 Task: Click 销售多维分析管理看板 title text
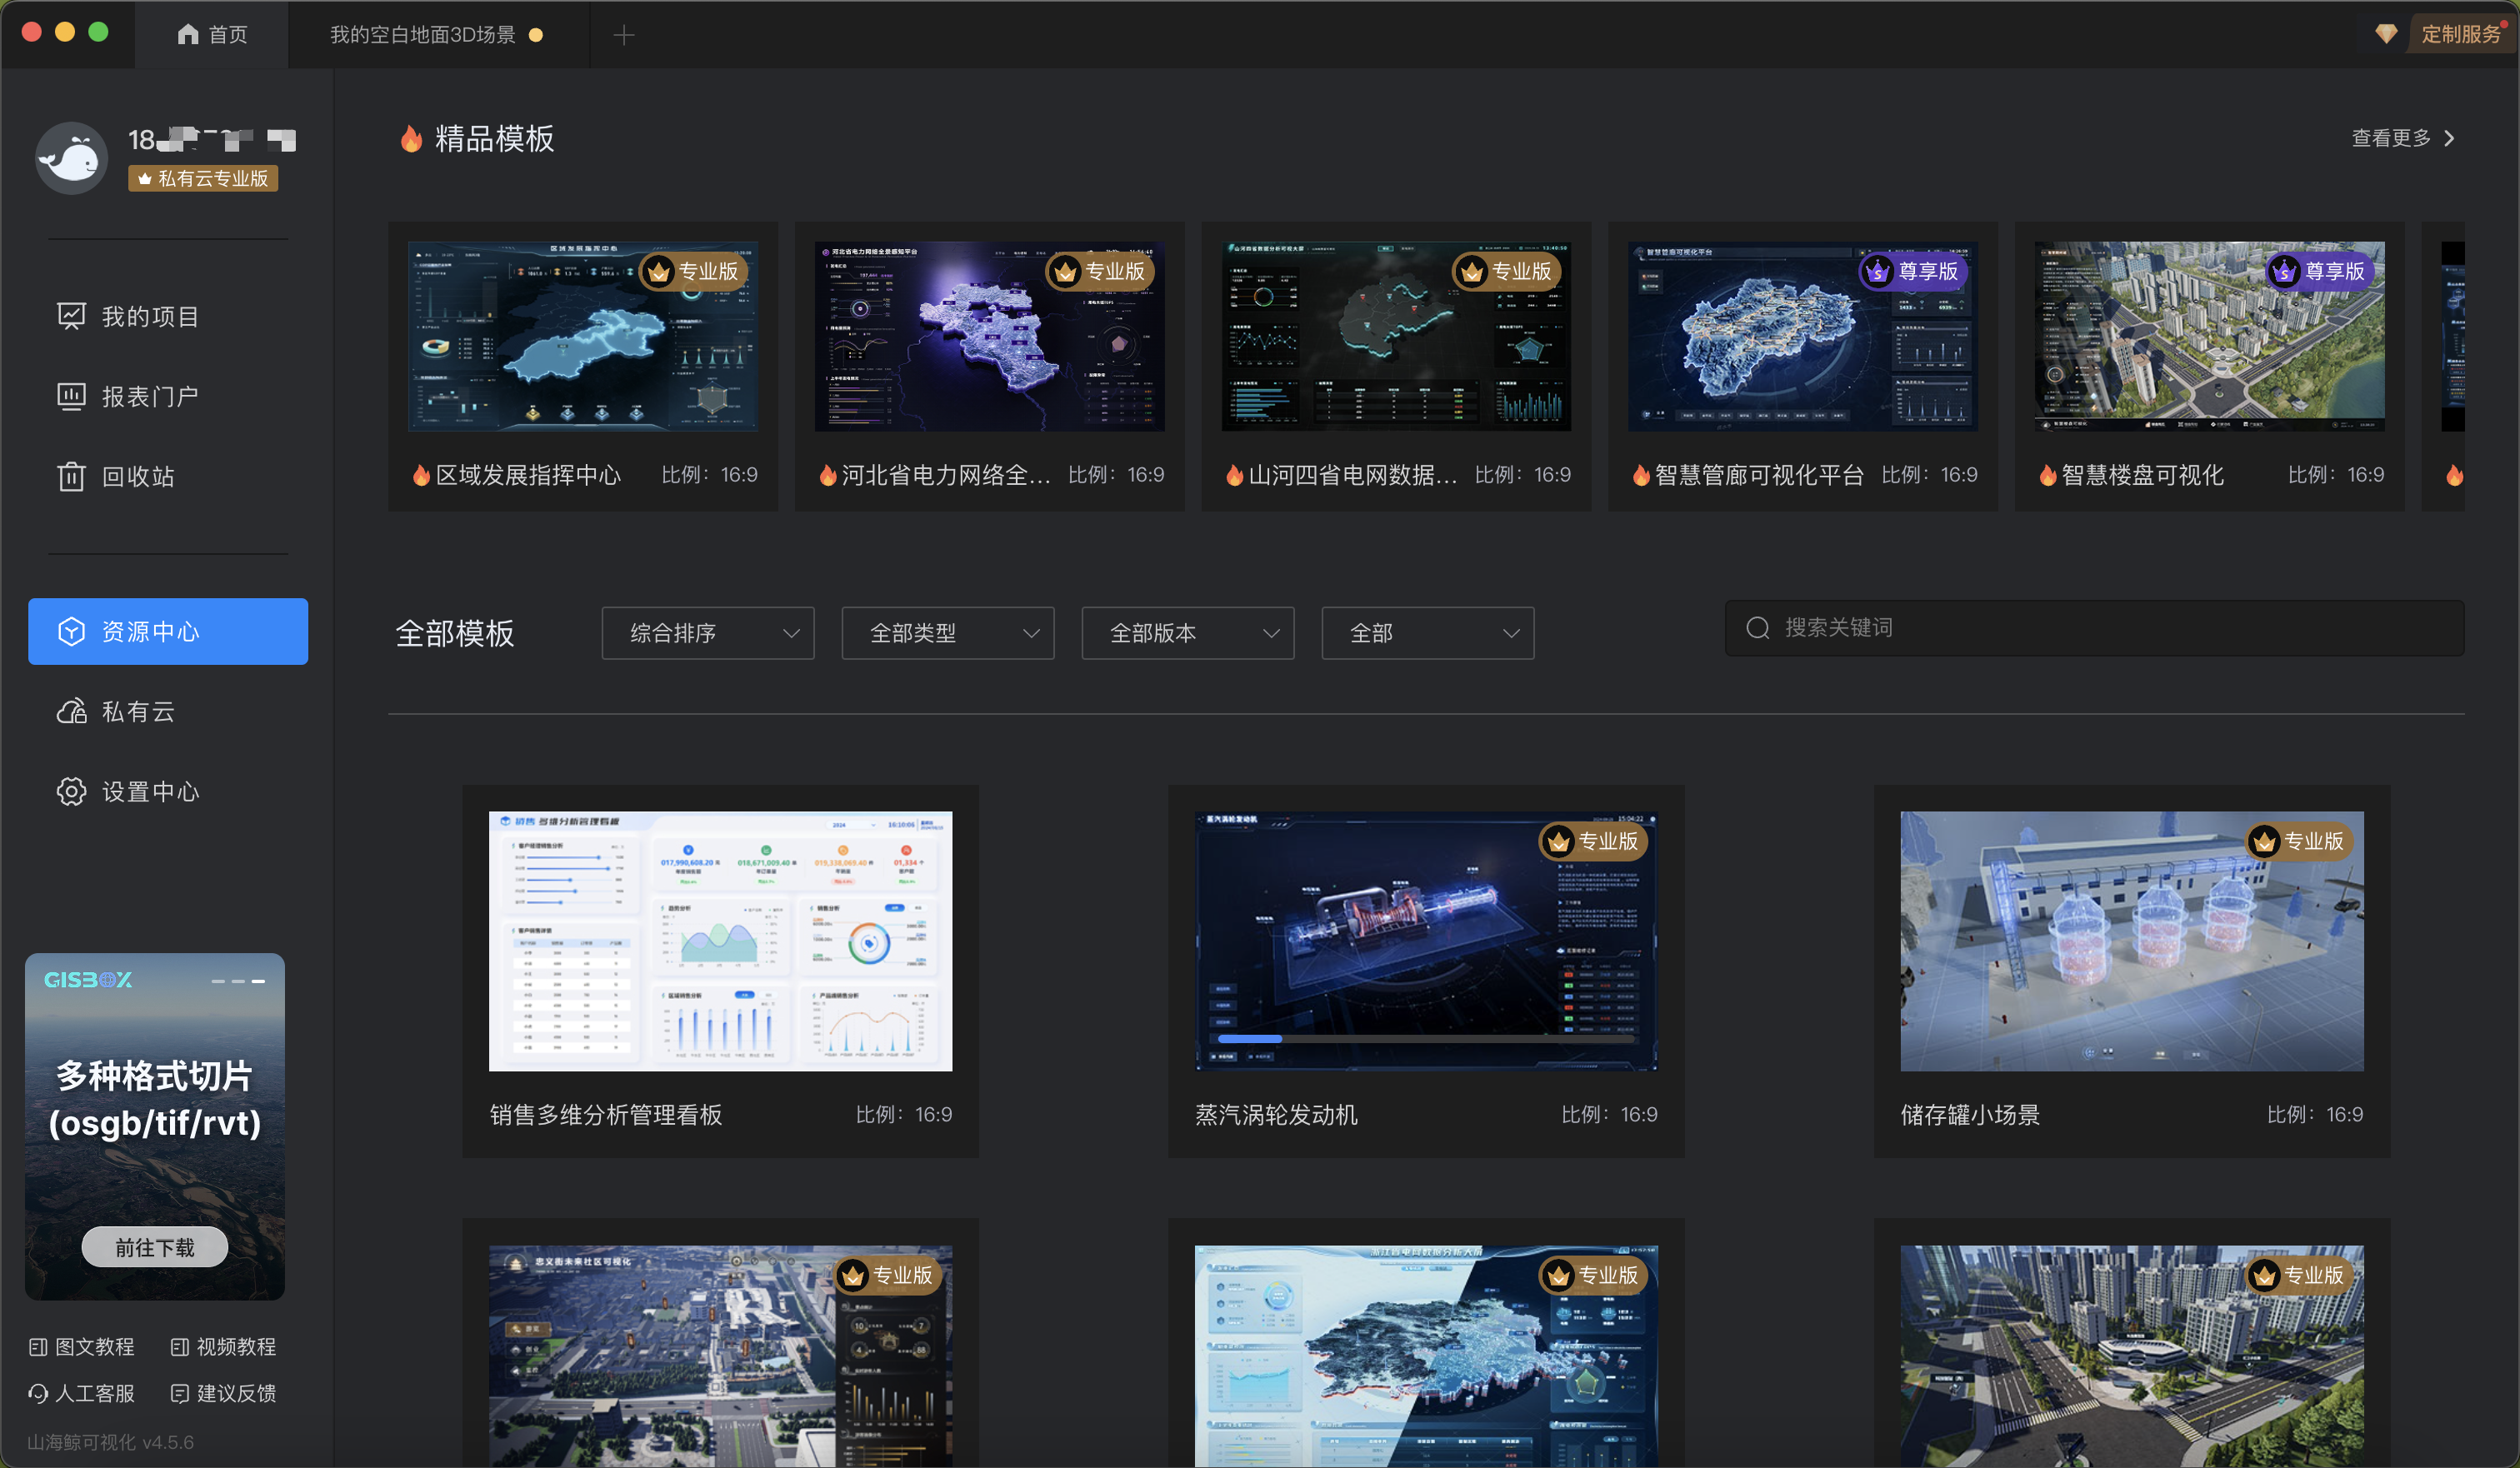[606, 1114]
